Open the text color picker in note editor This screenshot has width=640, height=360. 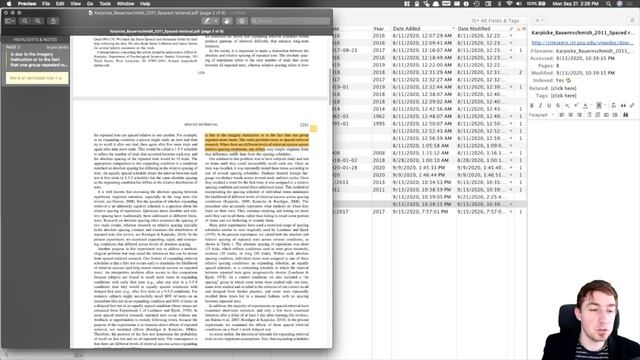(x=585, y=106)
